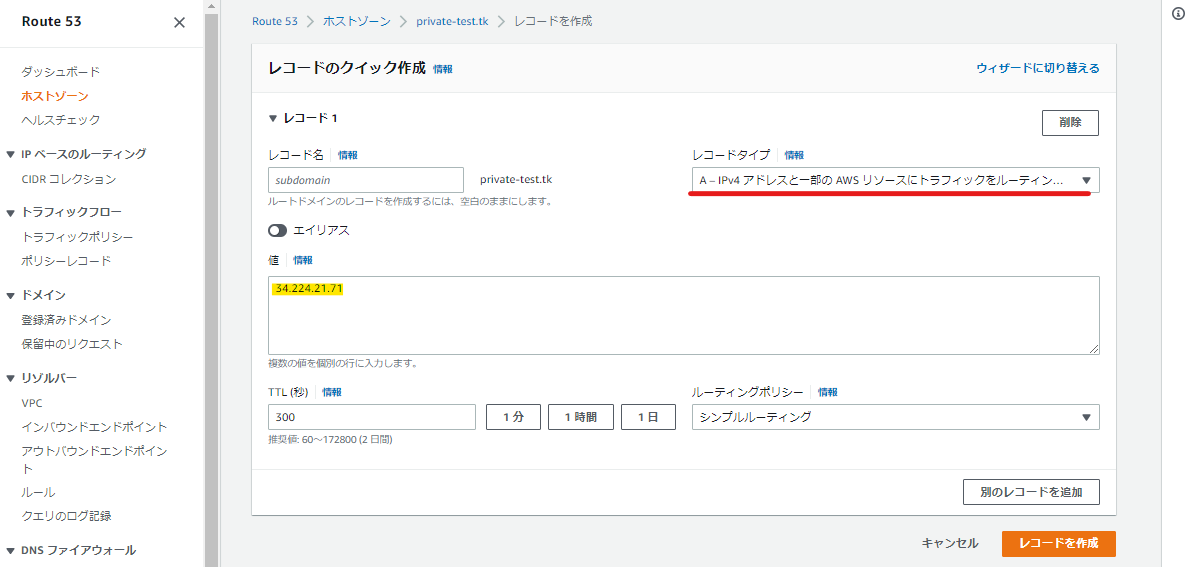Open ルール under リゾルバー
The image size is (1191, 567).
coord(38,492)
